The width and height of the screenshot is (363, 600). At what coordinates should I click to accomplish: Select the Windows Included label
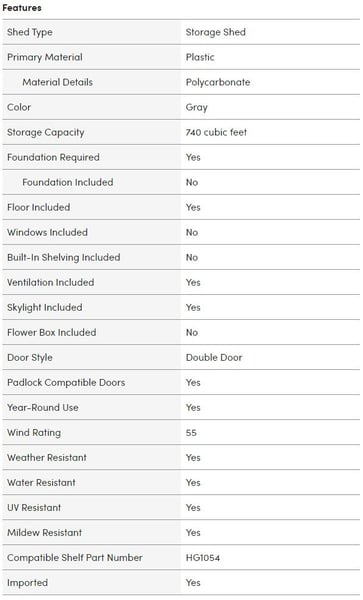point(47,232)
